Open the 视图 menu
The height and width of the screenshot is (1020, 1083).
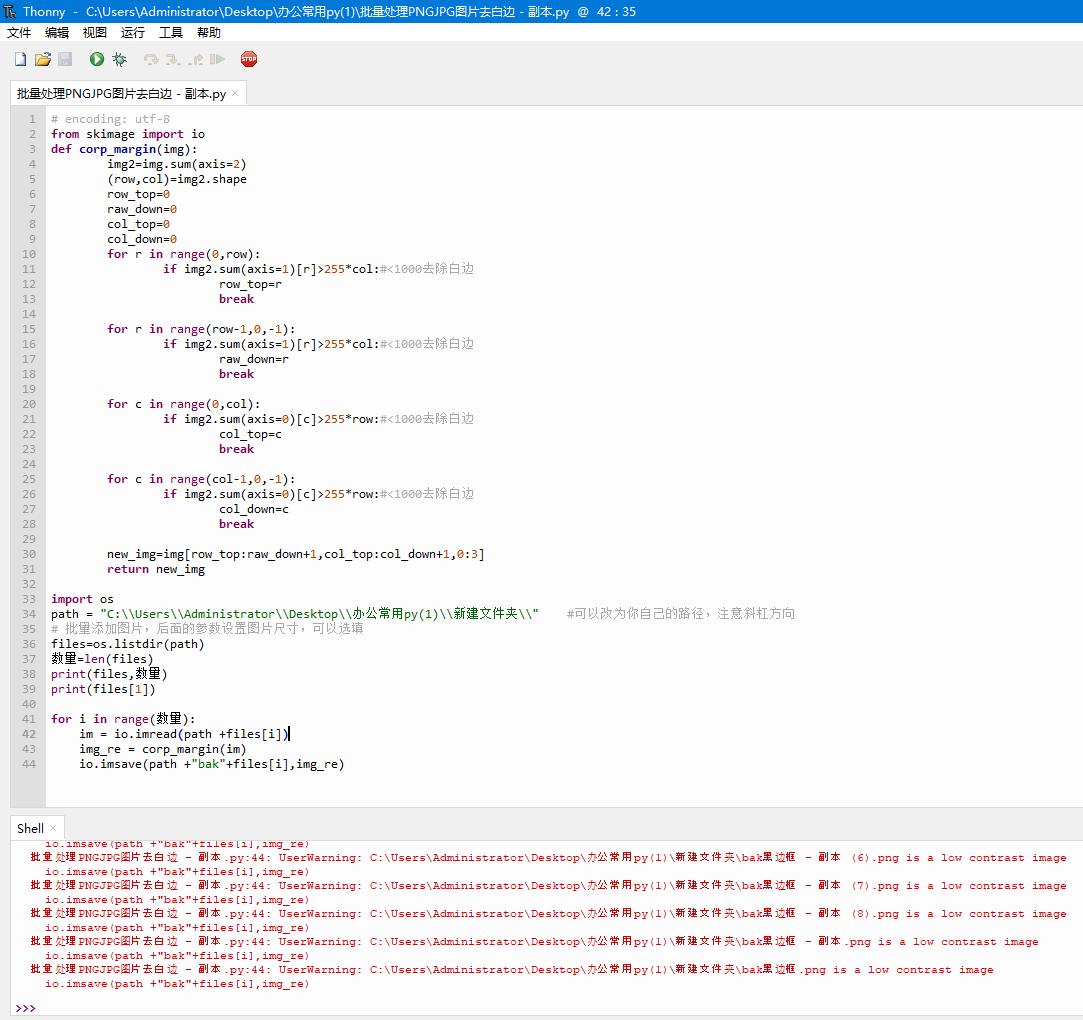tap(94, 32)
